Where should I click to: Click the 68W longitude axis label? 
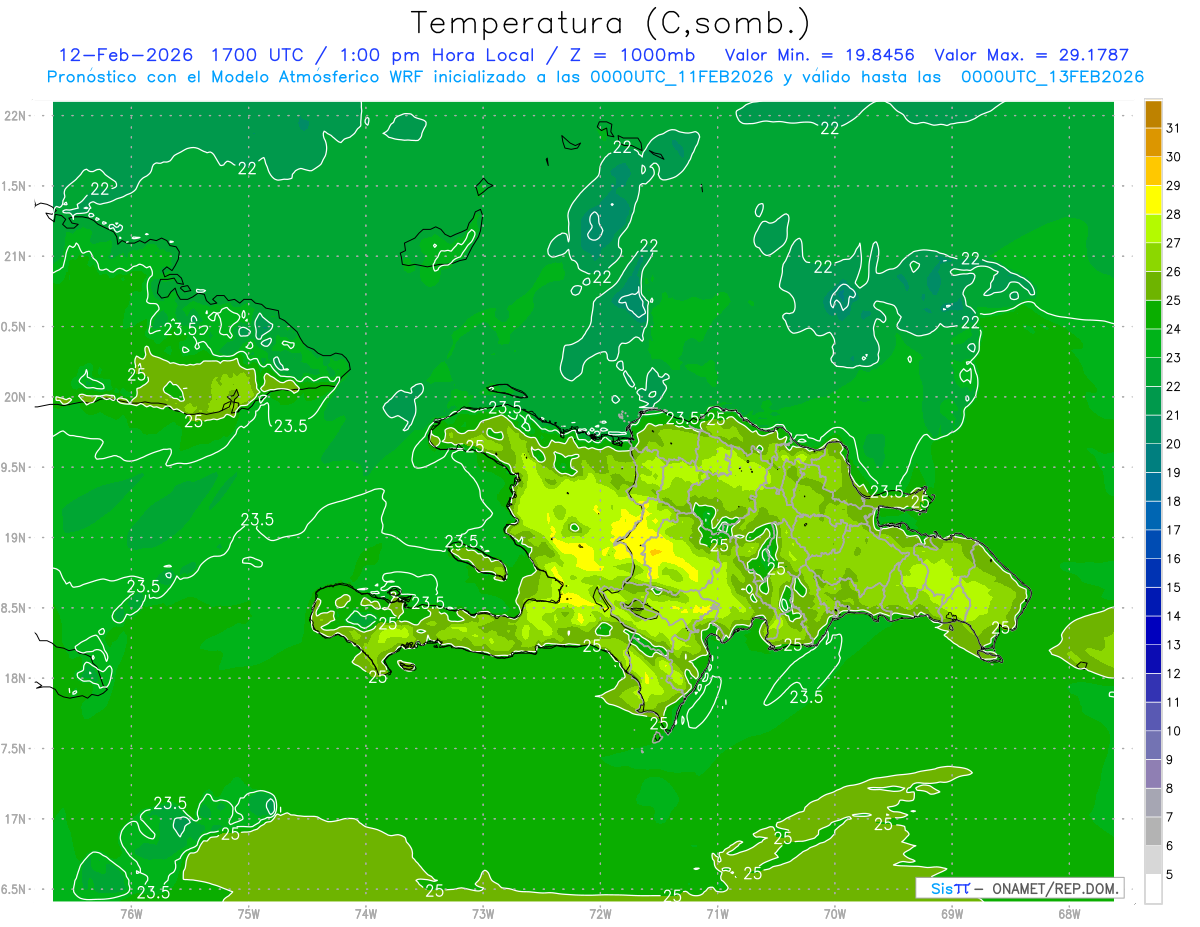tap(1068, 913)
